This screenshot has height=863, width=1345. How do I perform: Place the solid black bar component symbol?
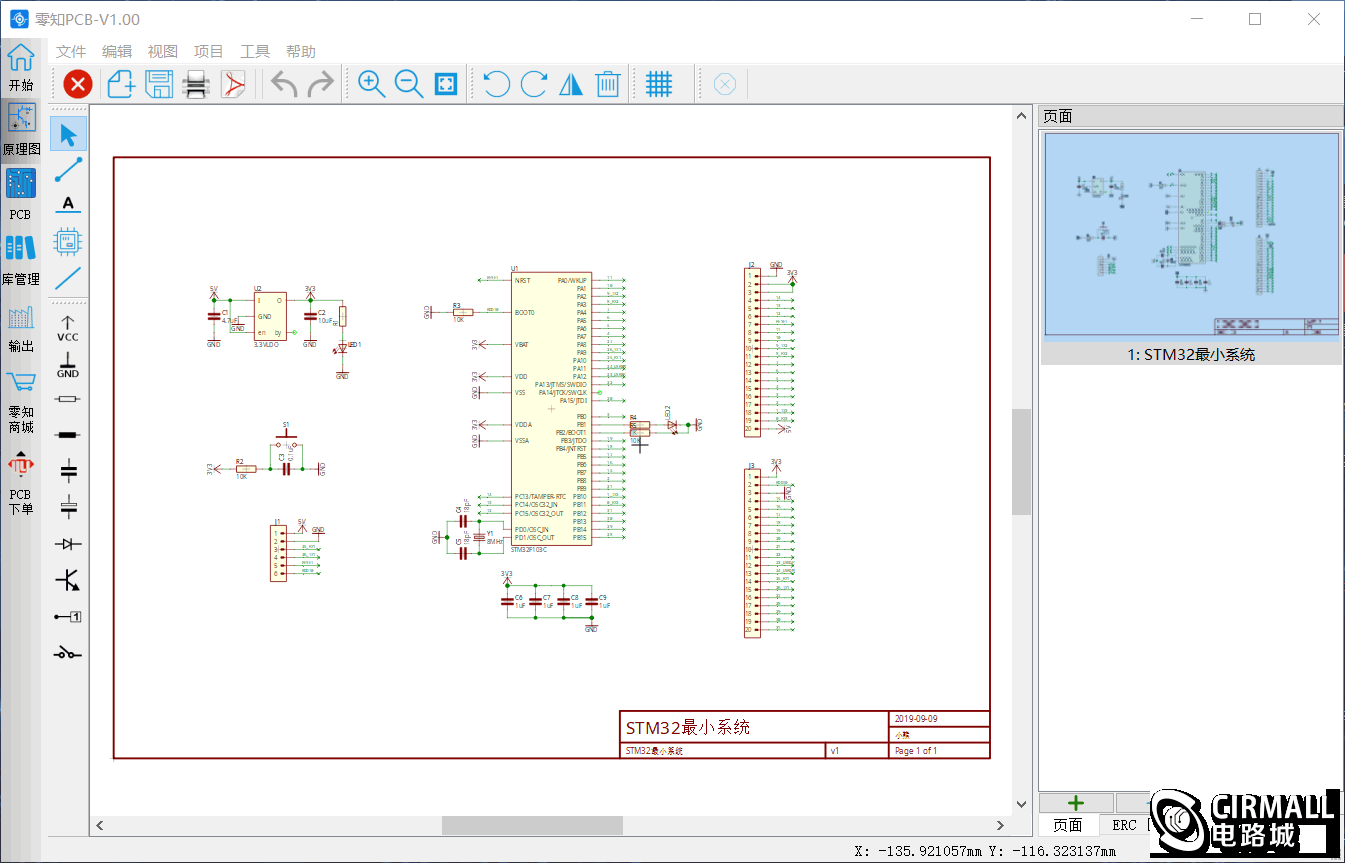point(68,435)
